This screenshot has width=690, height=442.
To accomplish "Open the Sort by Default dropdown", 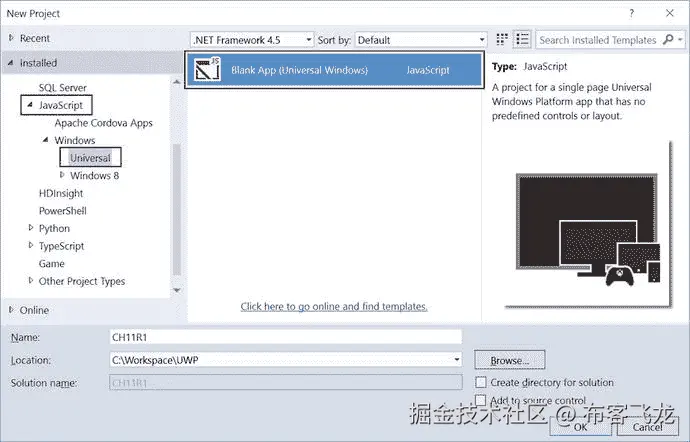I will click(421, 40).
